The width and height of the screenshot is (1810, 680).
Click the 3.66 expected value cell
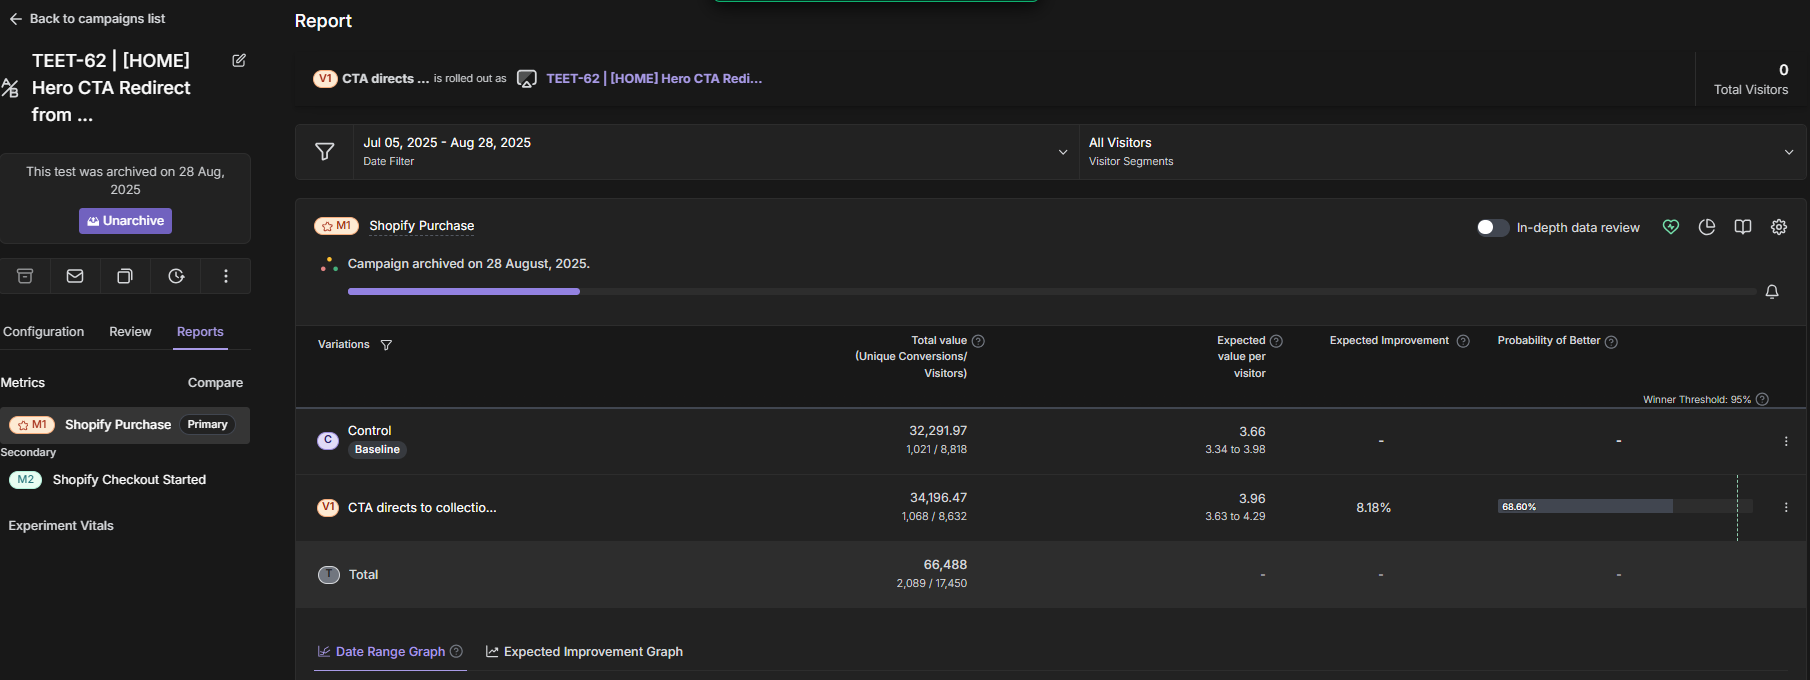click(1252, 432)
